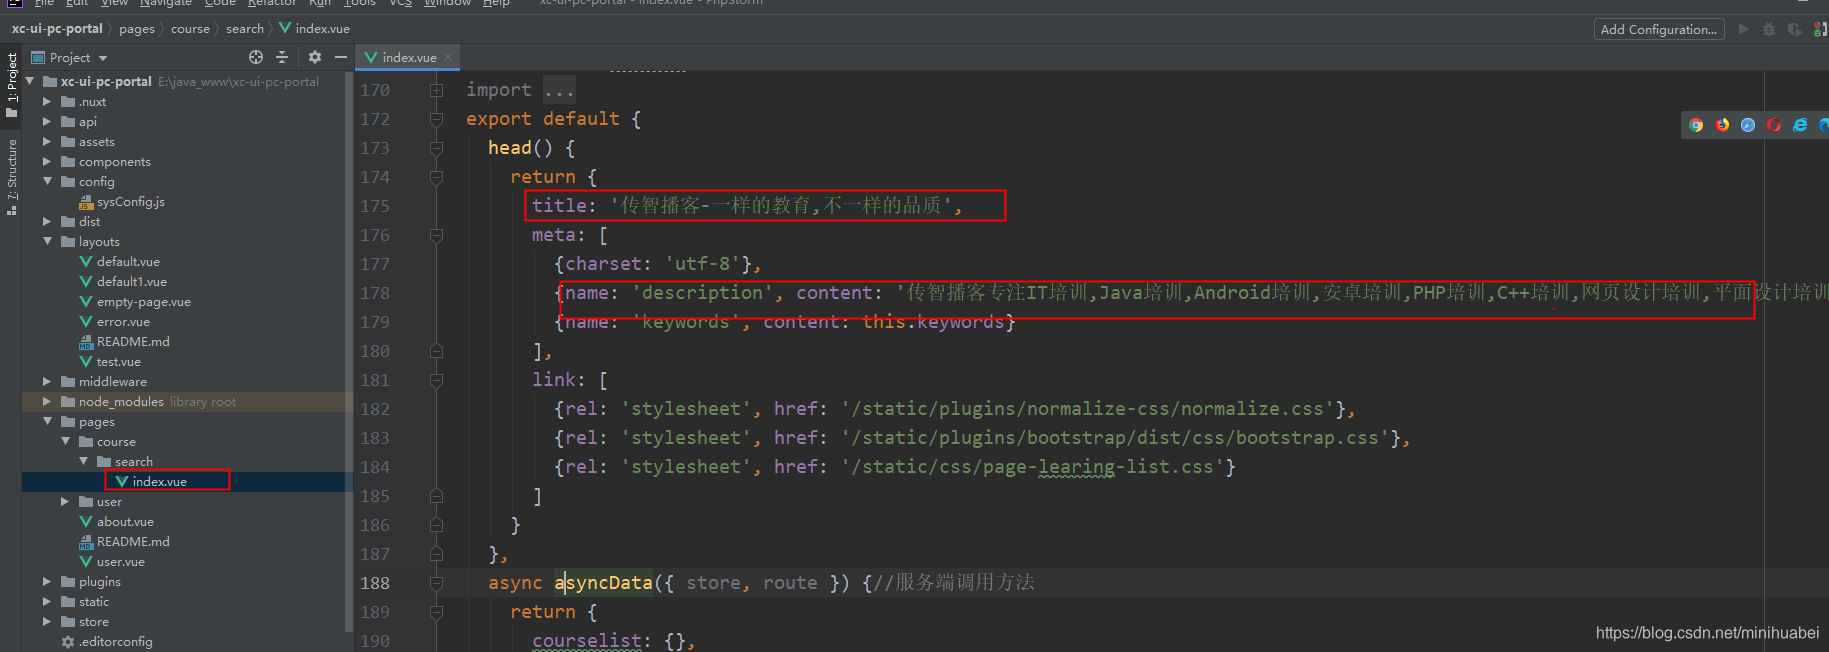Screen dimensions: 1829x652
Task: Collapse the export default block at line 172
Action: (436, 119)
